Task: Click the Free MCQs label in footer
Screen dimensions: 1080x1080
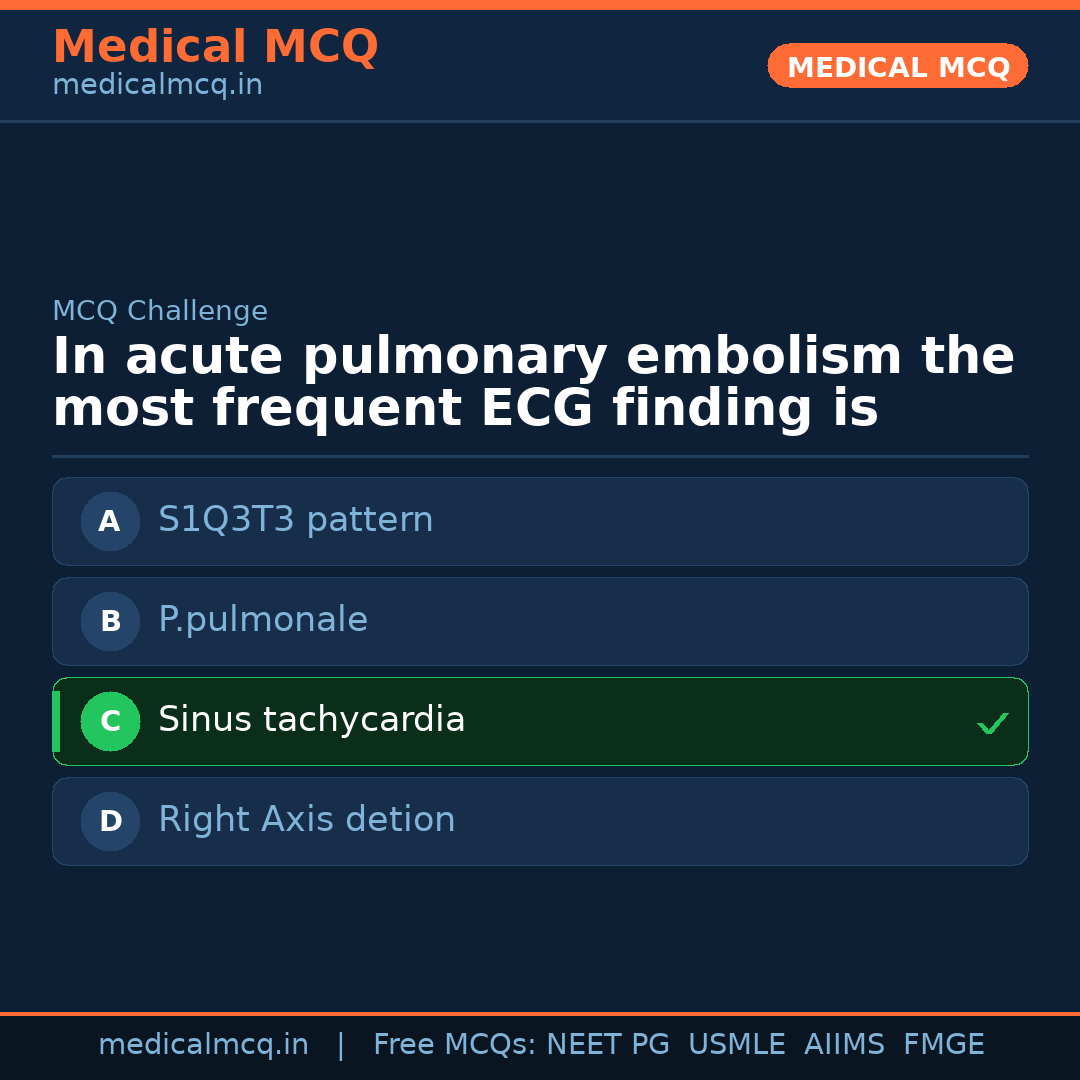Action: click(x=455, y=1045)
